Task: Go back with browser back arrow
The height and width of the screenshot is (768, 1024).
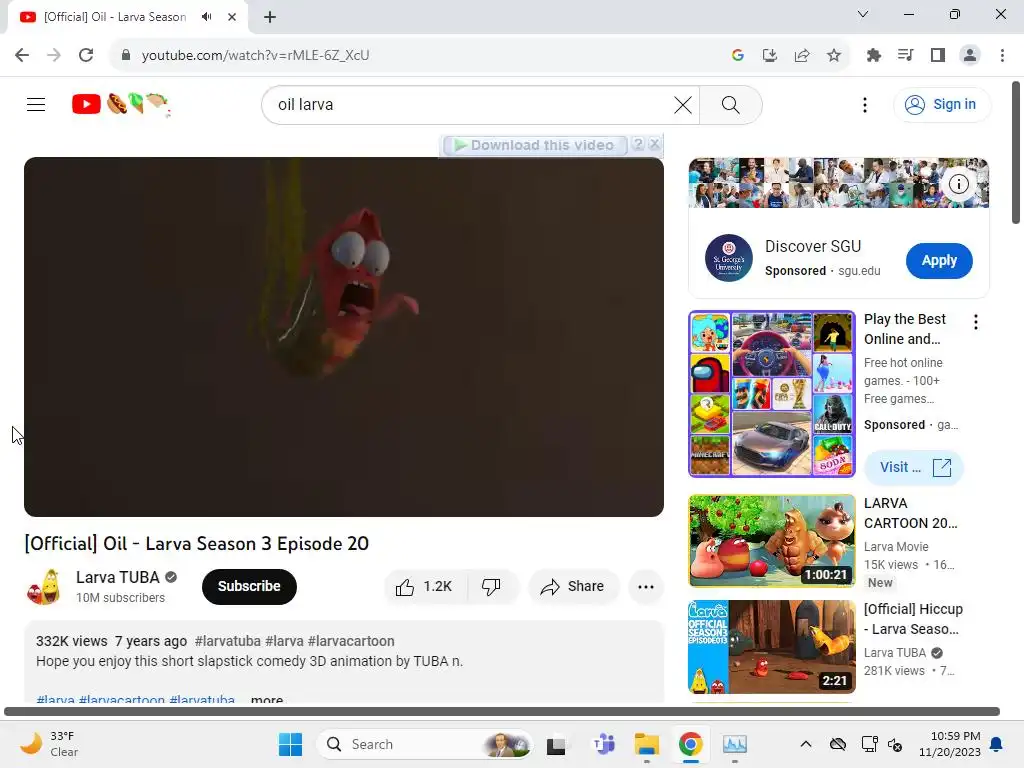Action: point(22,56)
